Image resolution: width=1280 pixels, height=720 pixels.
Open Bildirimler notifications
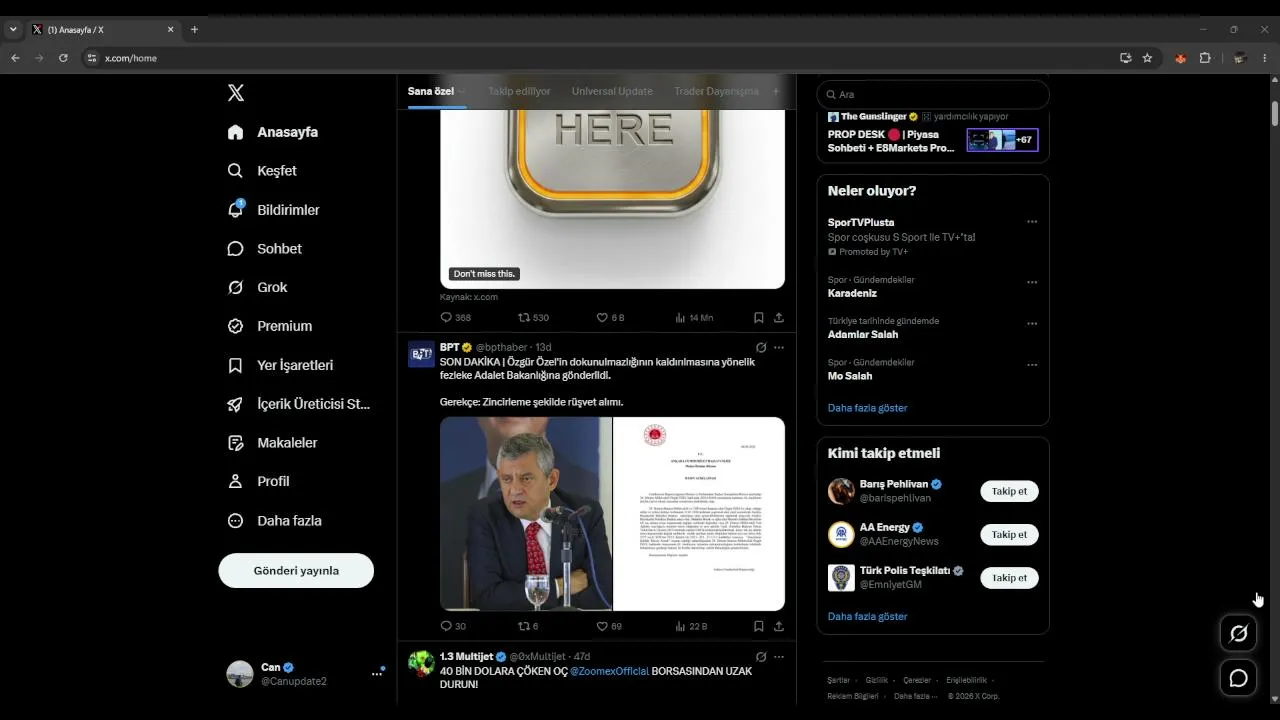click(x=274, y=210)
